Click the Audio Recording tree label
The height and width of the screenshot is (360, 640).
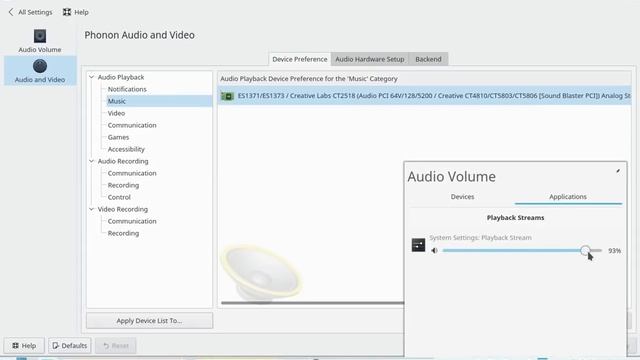tap(123, 161)
